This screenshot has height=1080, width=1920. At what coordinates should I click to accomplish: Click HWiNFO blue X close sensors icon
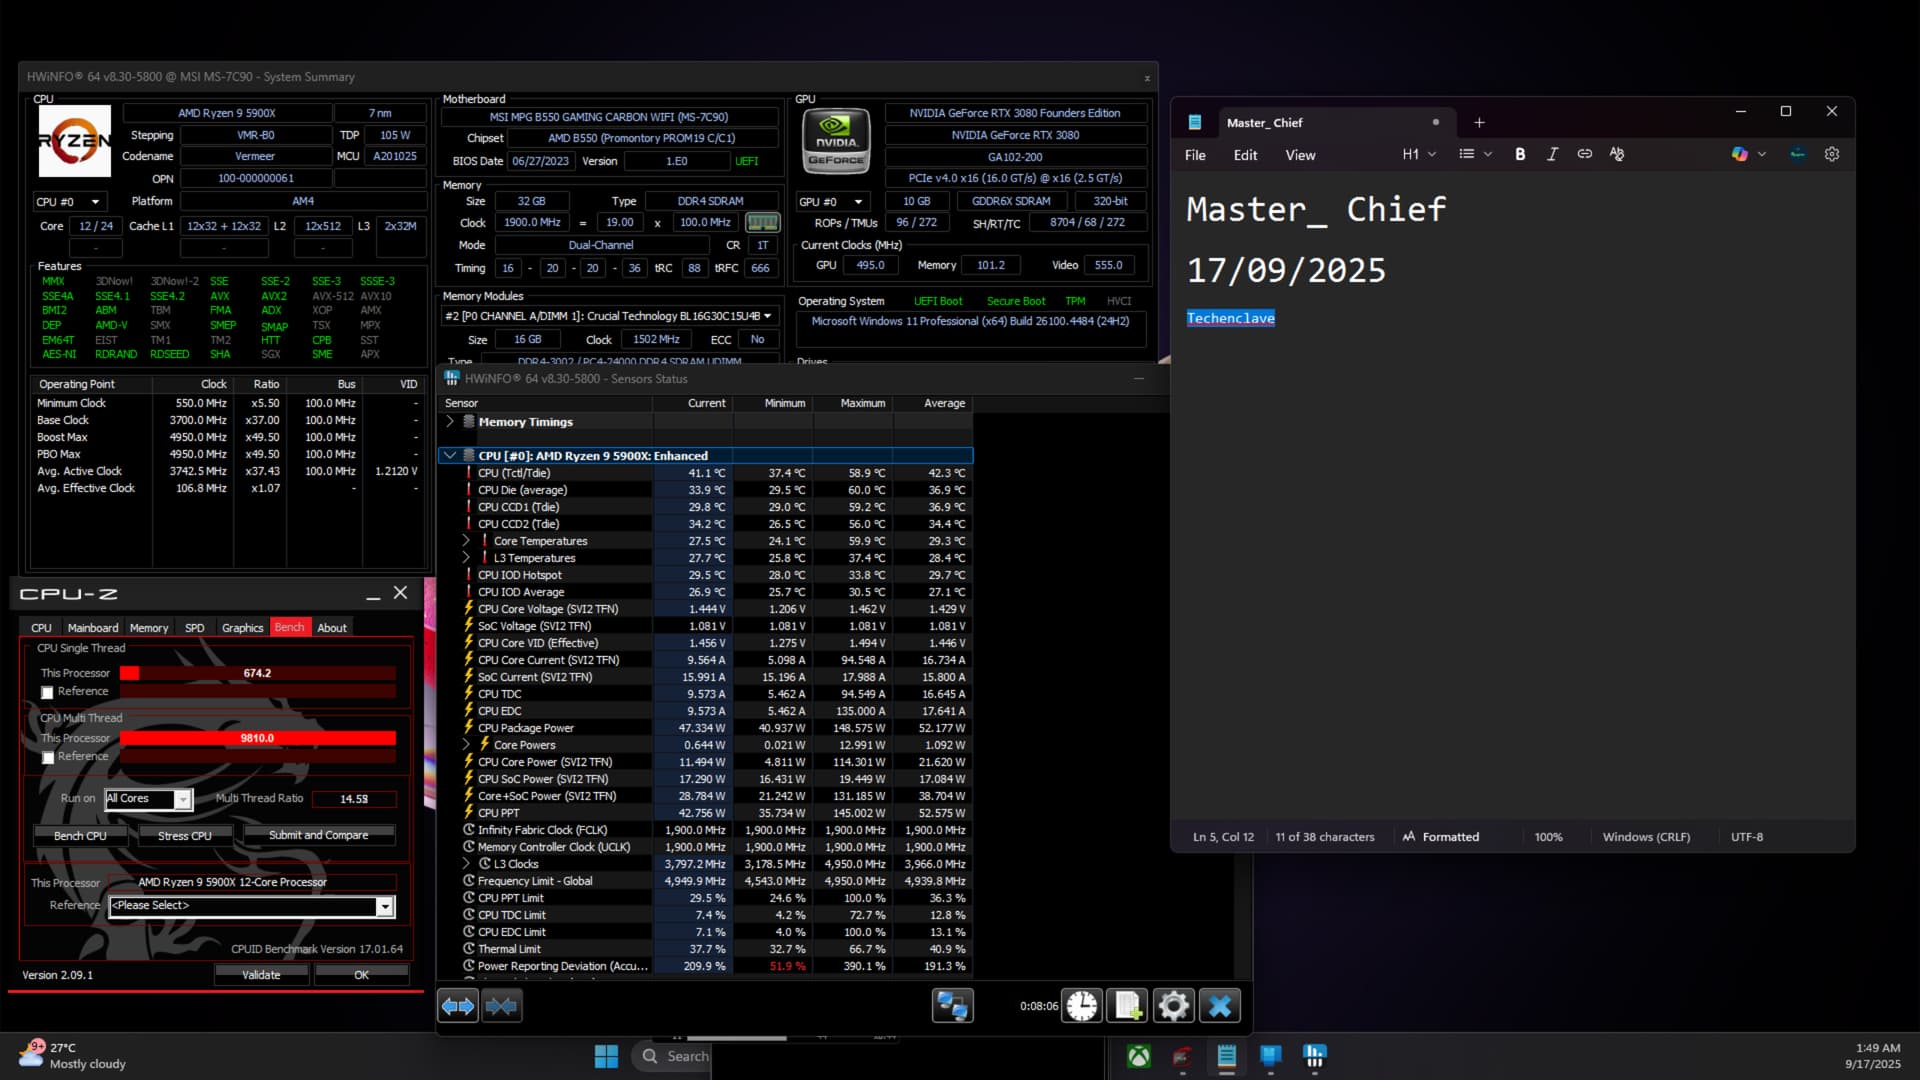coord(1220,1006)
